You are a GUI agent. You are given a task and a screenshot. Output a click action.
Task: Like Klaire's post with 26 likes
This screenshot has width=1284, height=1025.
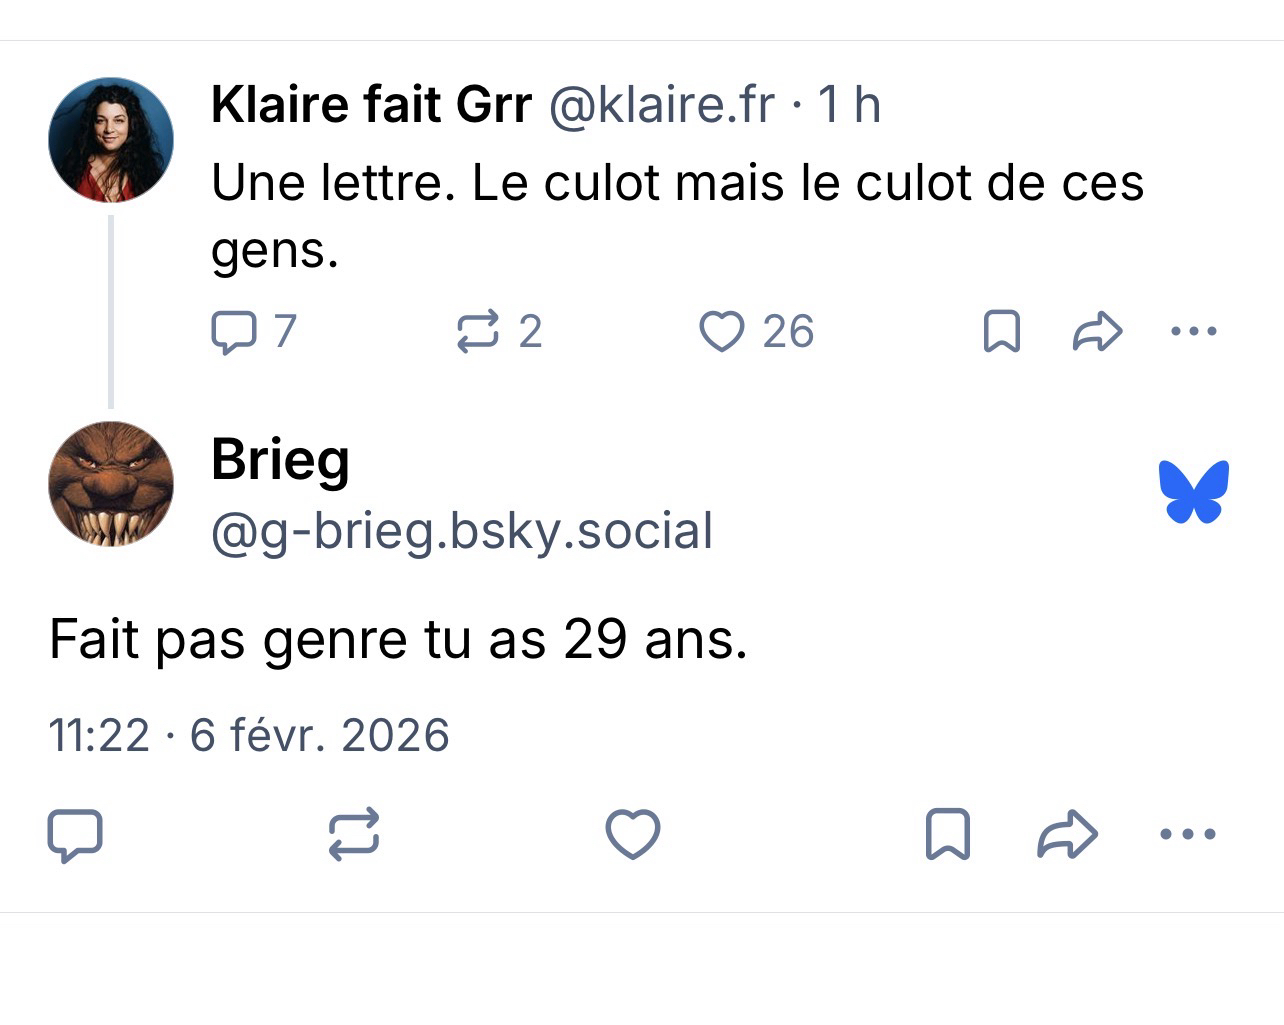click(721, 332)
